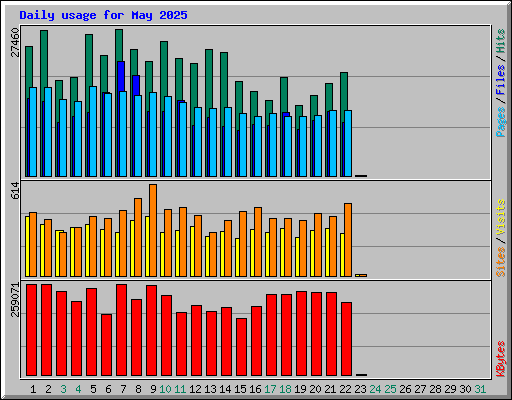Select day 12 on the x-axis
This screenshot has height=400, width=512.
click(x=195, y=389)
